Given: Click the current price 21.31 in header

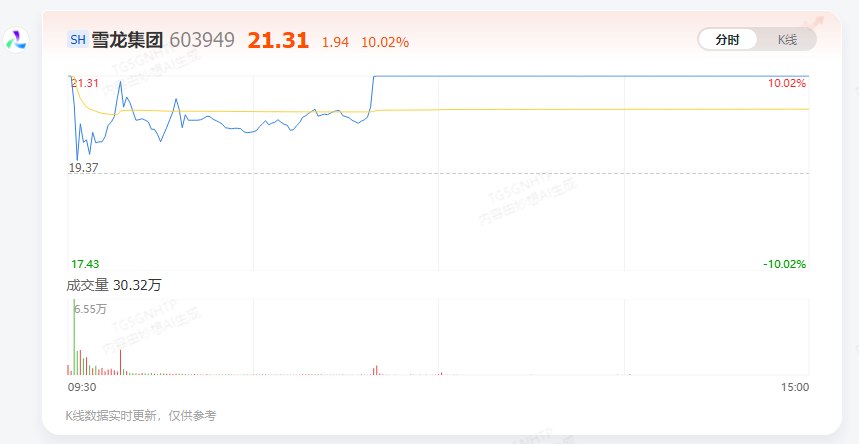Looking at the screenshot, I should pos(278,40).
